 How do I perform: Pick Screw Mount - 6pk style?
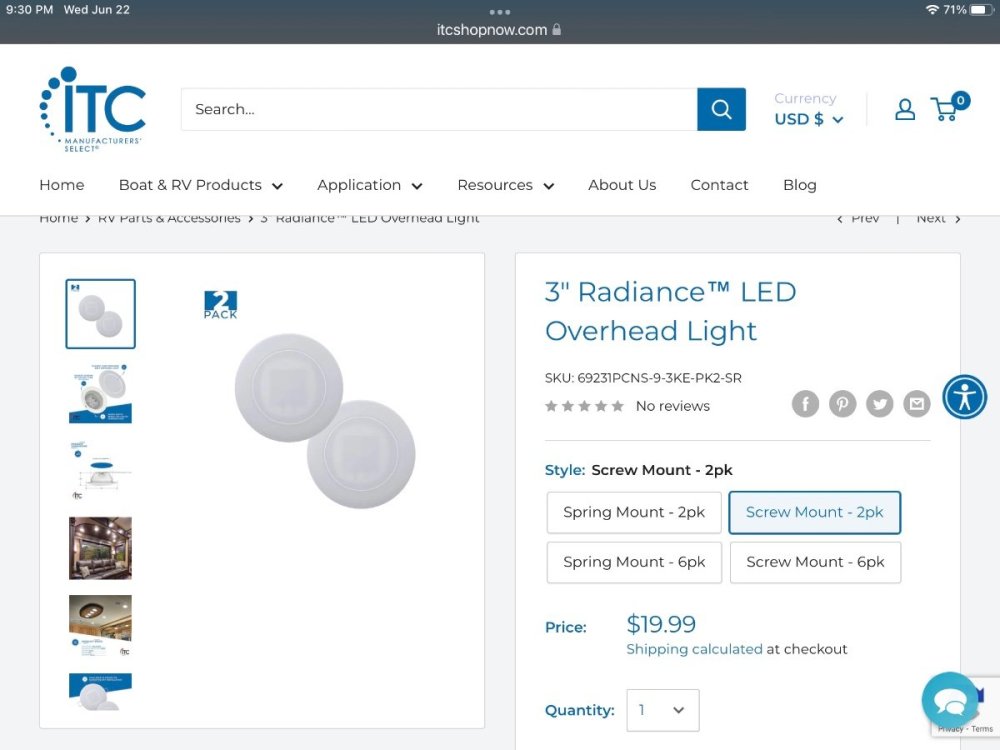[815, 562]
